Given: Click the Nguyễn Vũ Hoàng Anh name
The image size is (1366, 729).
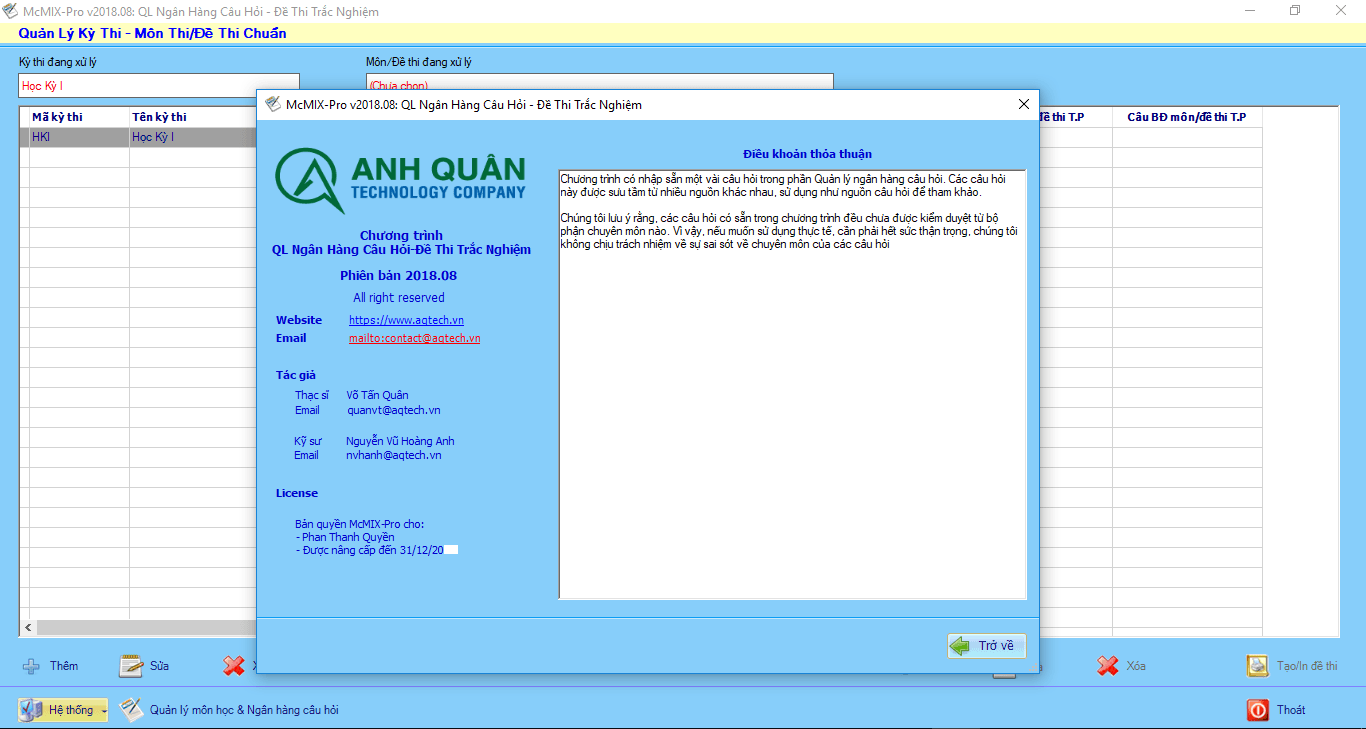Looking at the screenshot, I should tap(400, 441).
